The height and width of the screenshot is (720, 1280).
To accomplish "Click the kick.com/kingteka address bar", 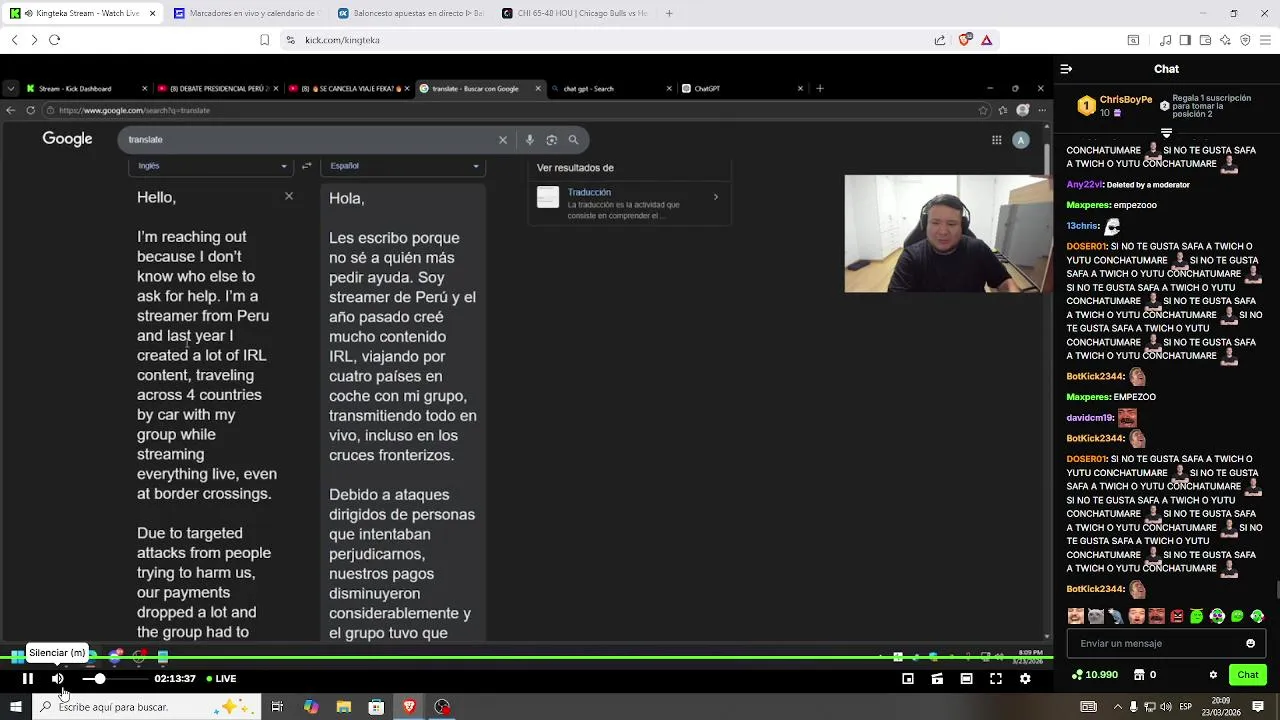I will 600,40.
